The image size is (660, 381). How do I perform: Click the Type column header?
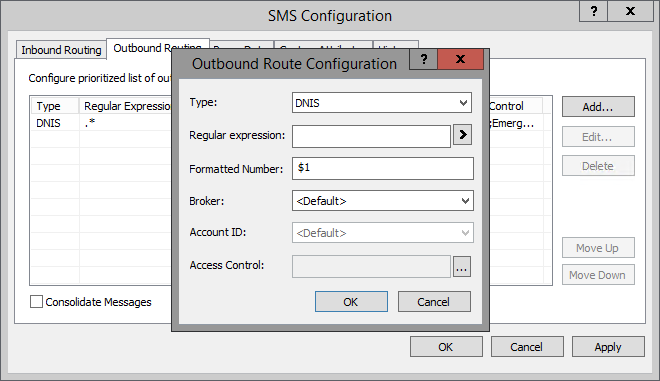(55, 106)
